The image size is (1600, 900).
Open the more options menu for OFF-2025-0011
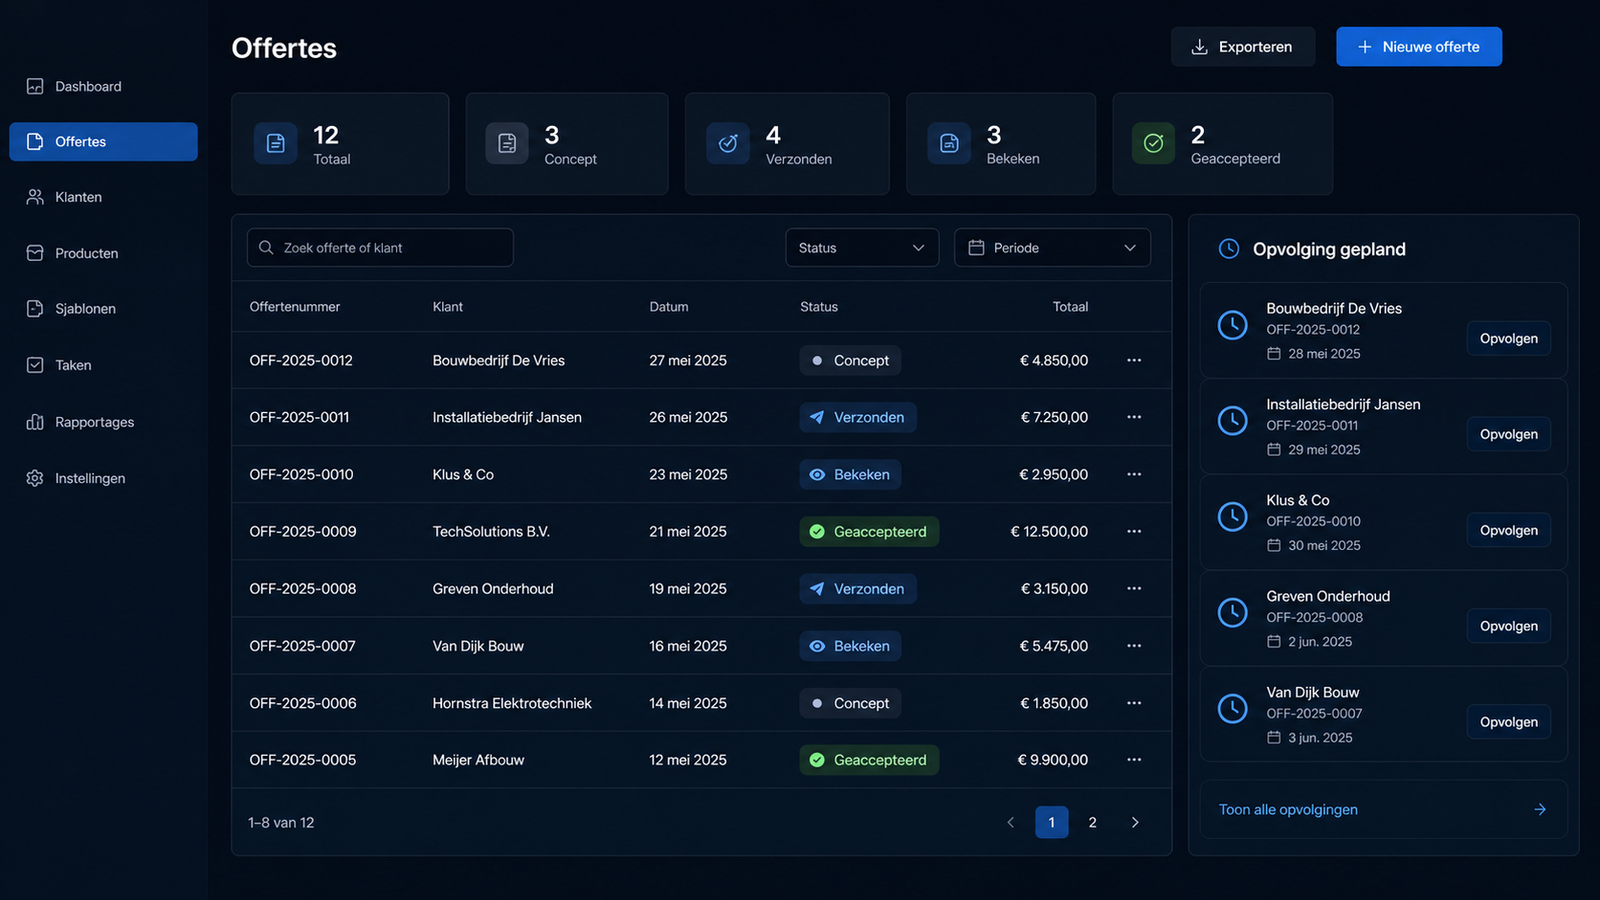tap(1134, 417)
